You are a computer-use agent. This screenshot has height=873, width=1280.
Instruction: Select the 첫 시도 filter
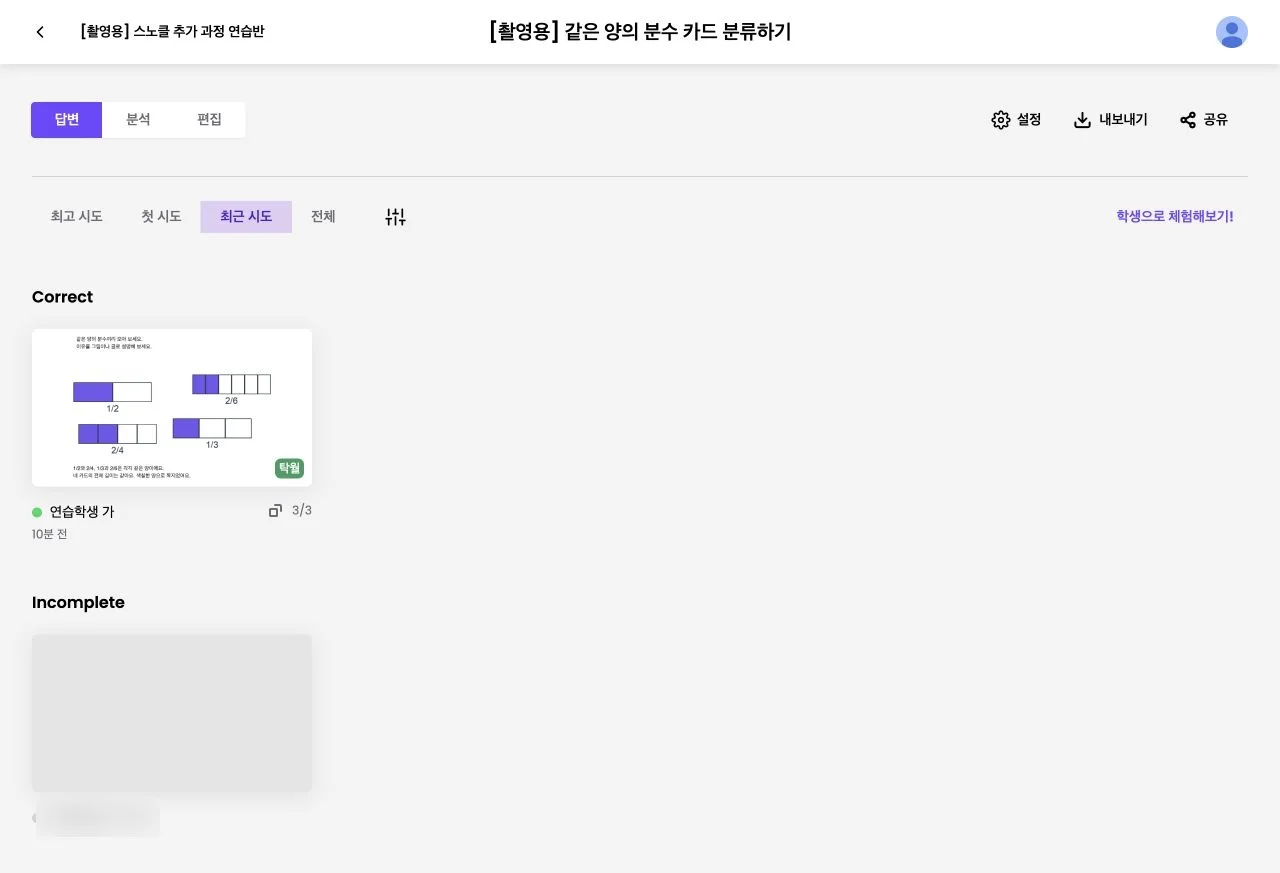click(161, 217)
